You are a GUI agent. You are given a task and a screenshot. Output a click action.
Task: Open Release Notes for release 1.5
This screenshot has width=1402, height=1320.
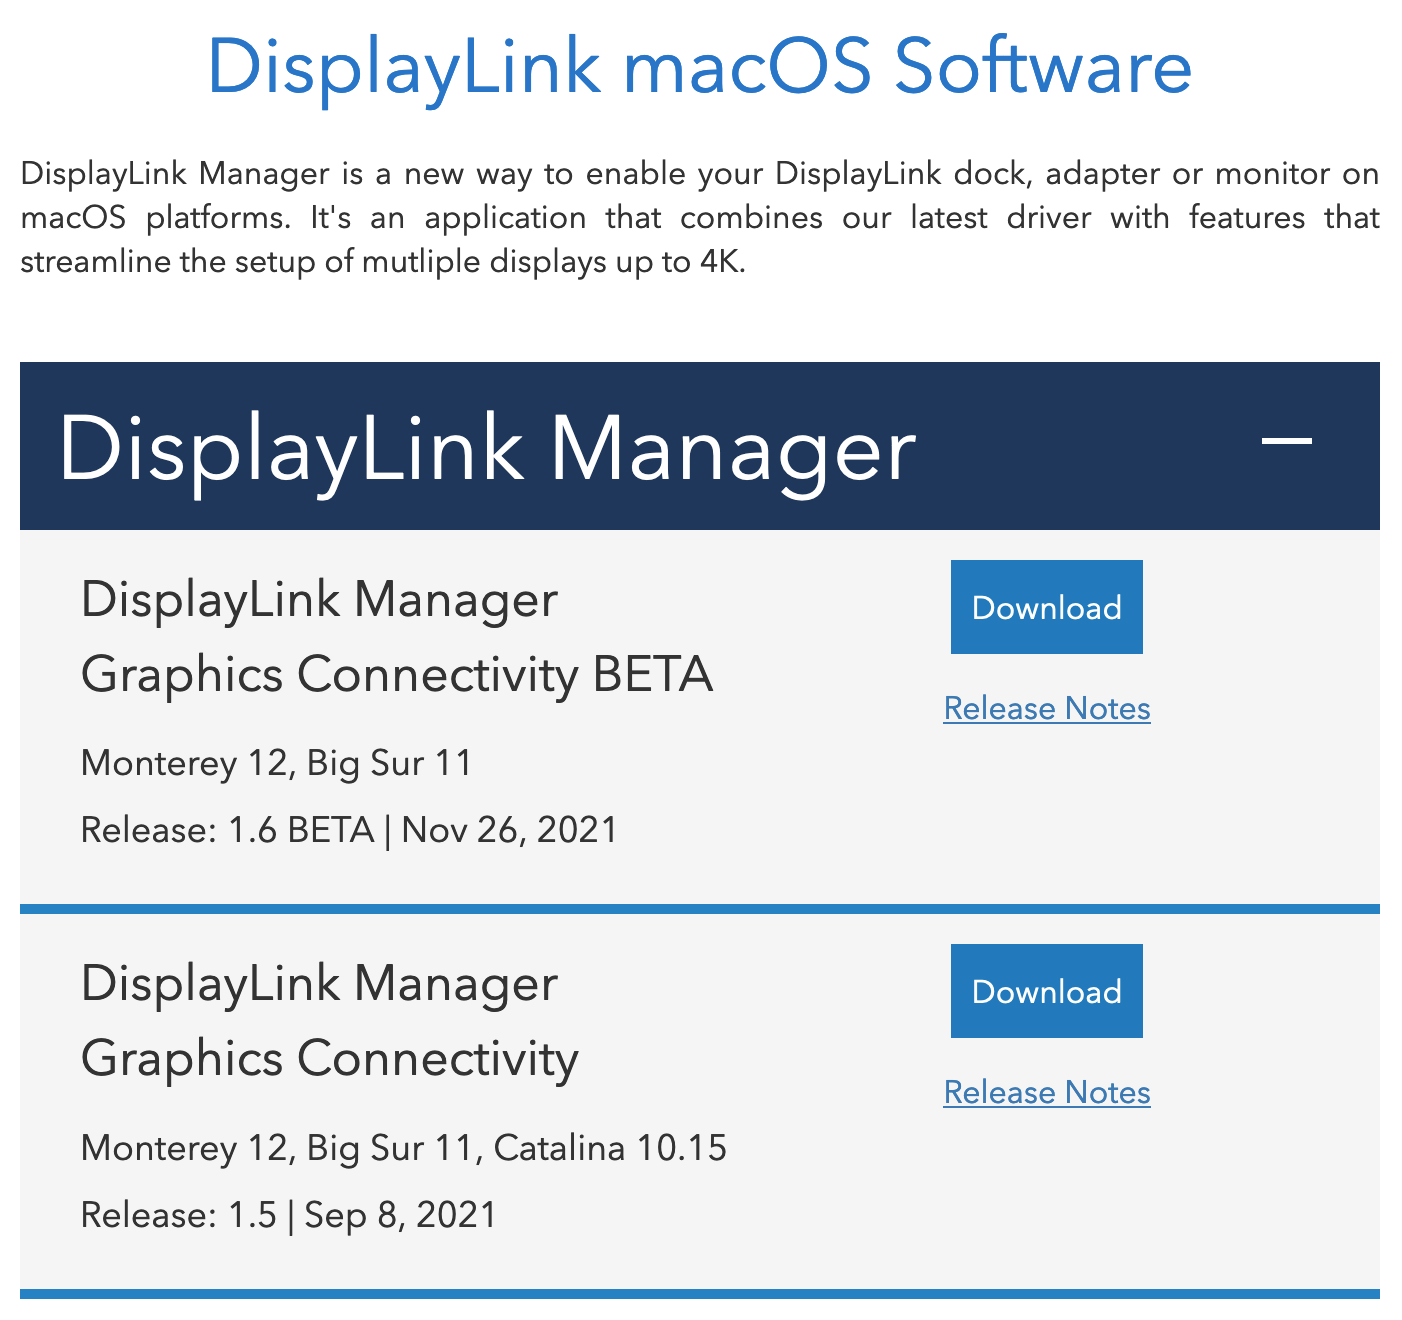(1047, 1092)
